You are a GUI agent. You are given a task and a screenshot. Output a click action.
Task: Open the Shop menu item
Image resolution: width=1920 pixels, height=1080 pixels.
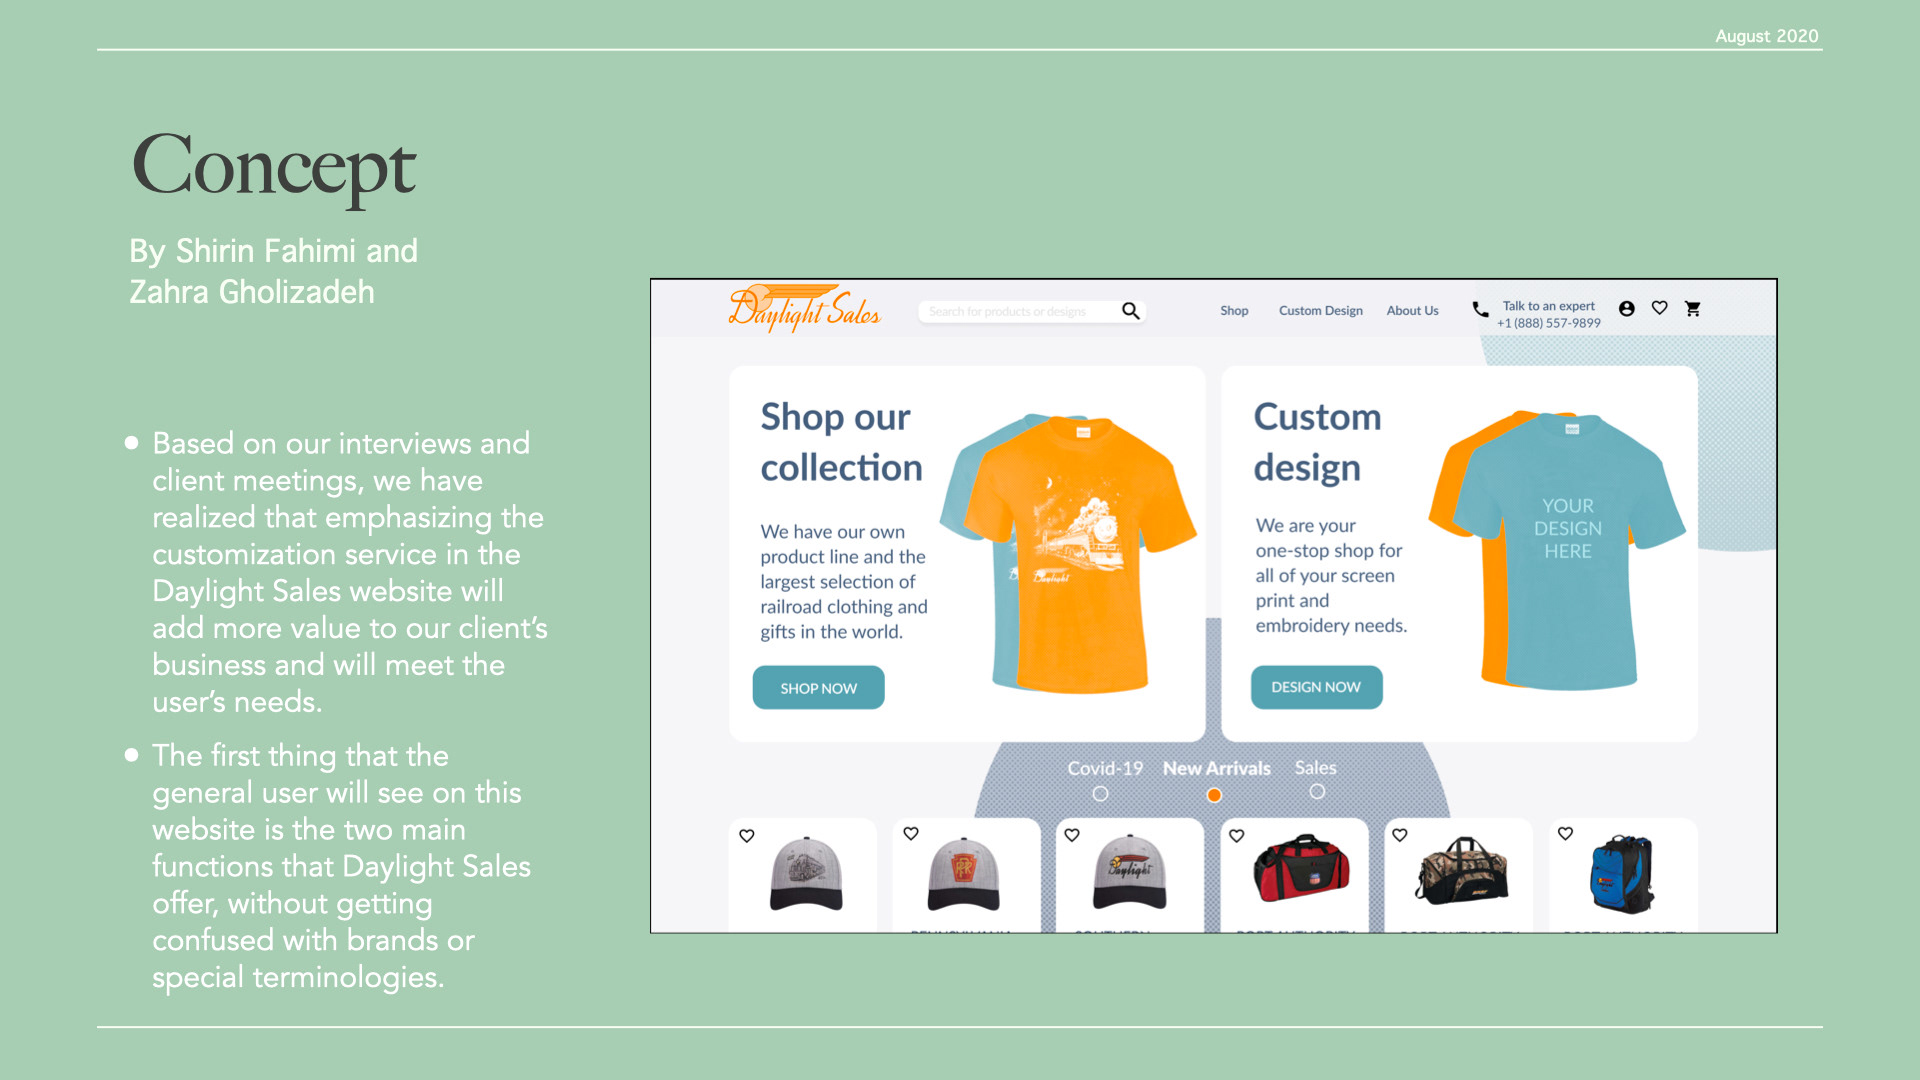click(1234, 311)
